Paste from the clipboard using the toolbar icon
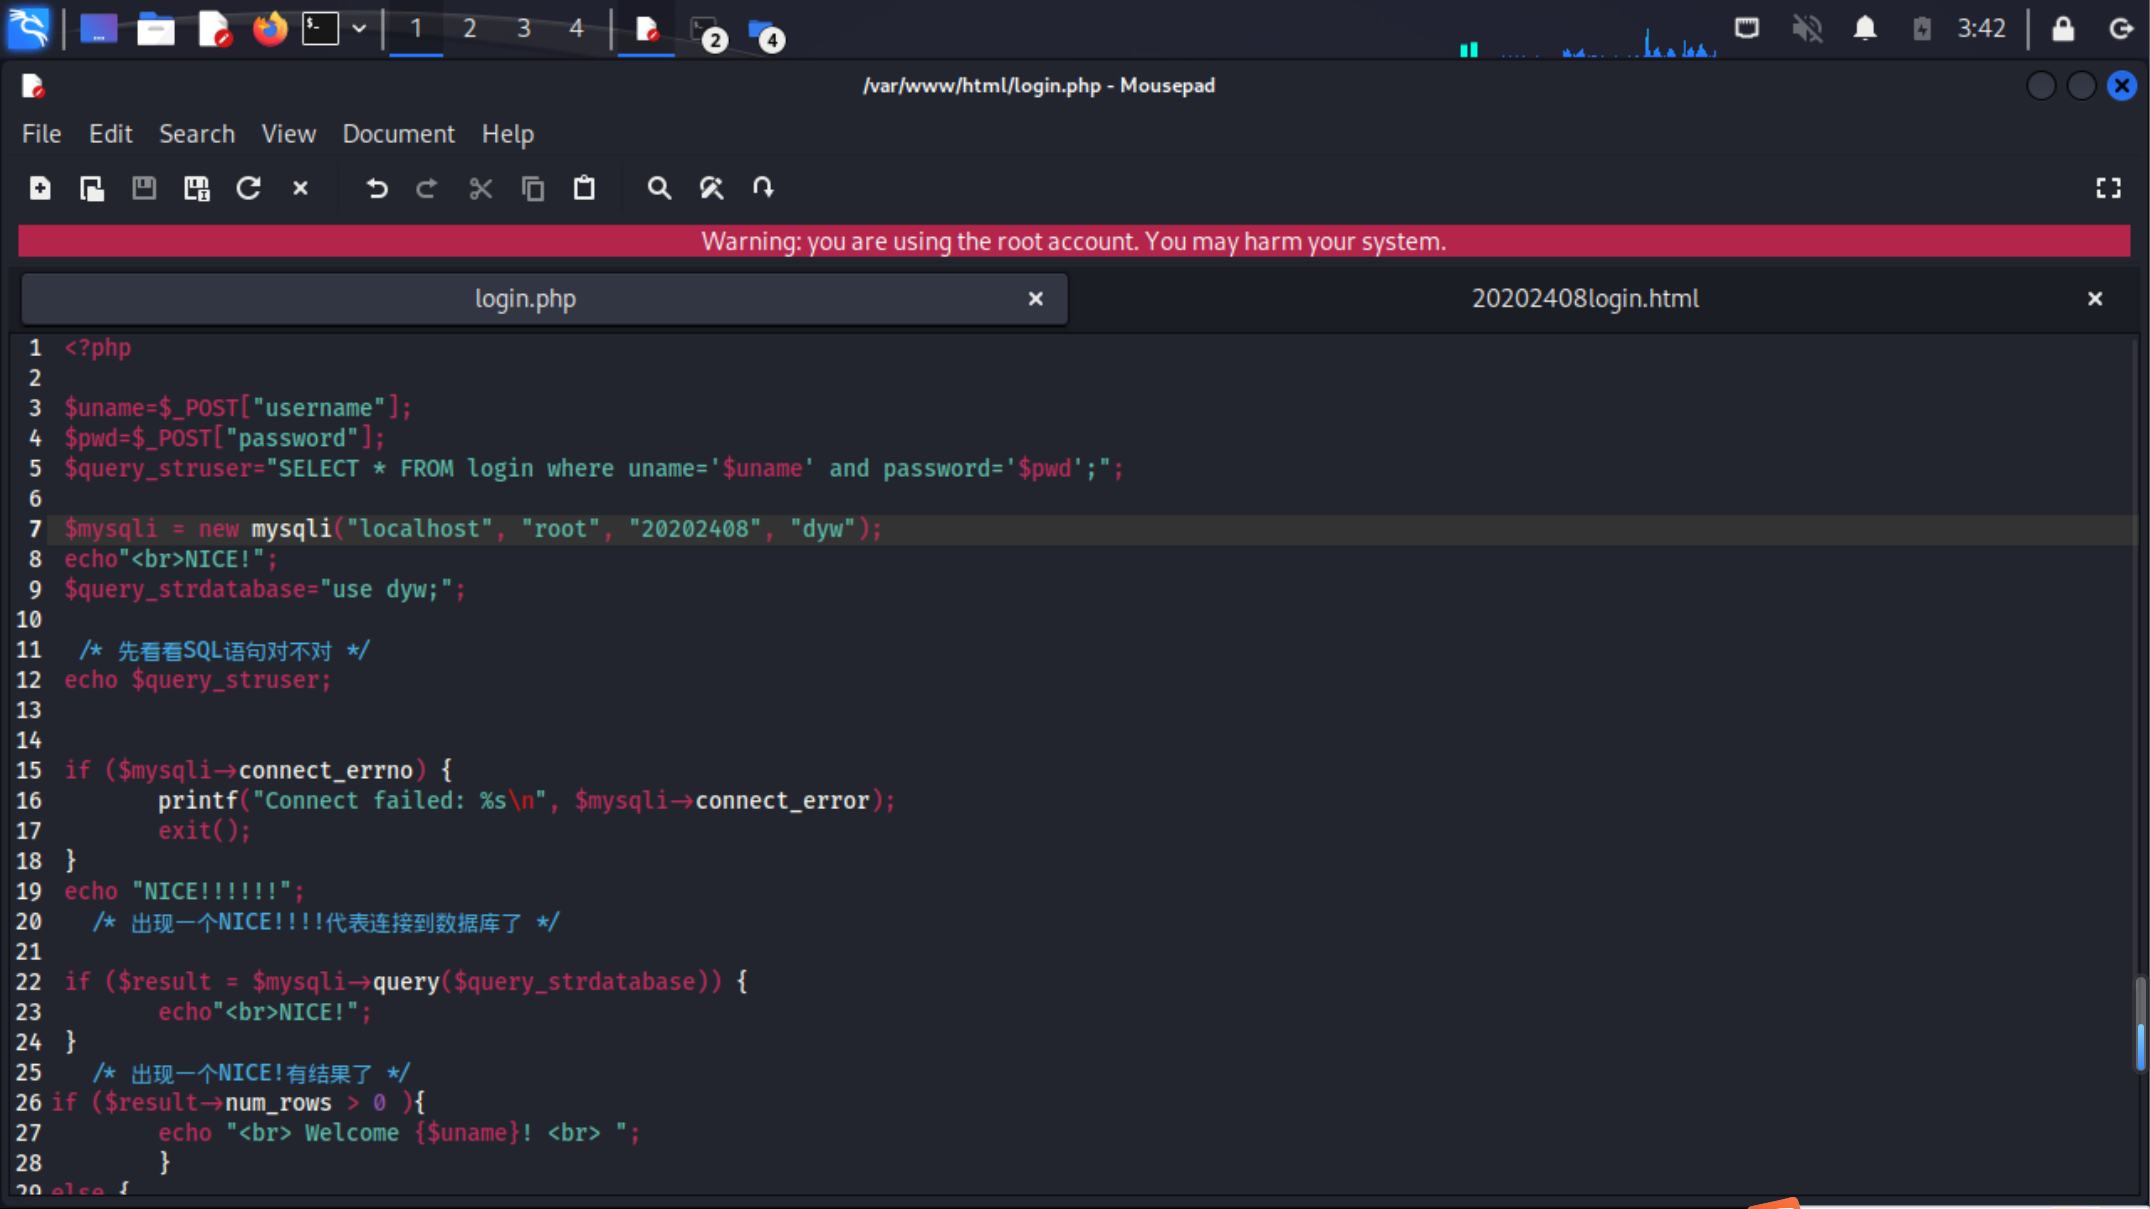Image resolution: width=2150 pixels, height=1209 pixels. coord(584,188)
